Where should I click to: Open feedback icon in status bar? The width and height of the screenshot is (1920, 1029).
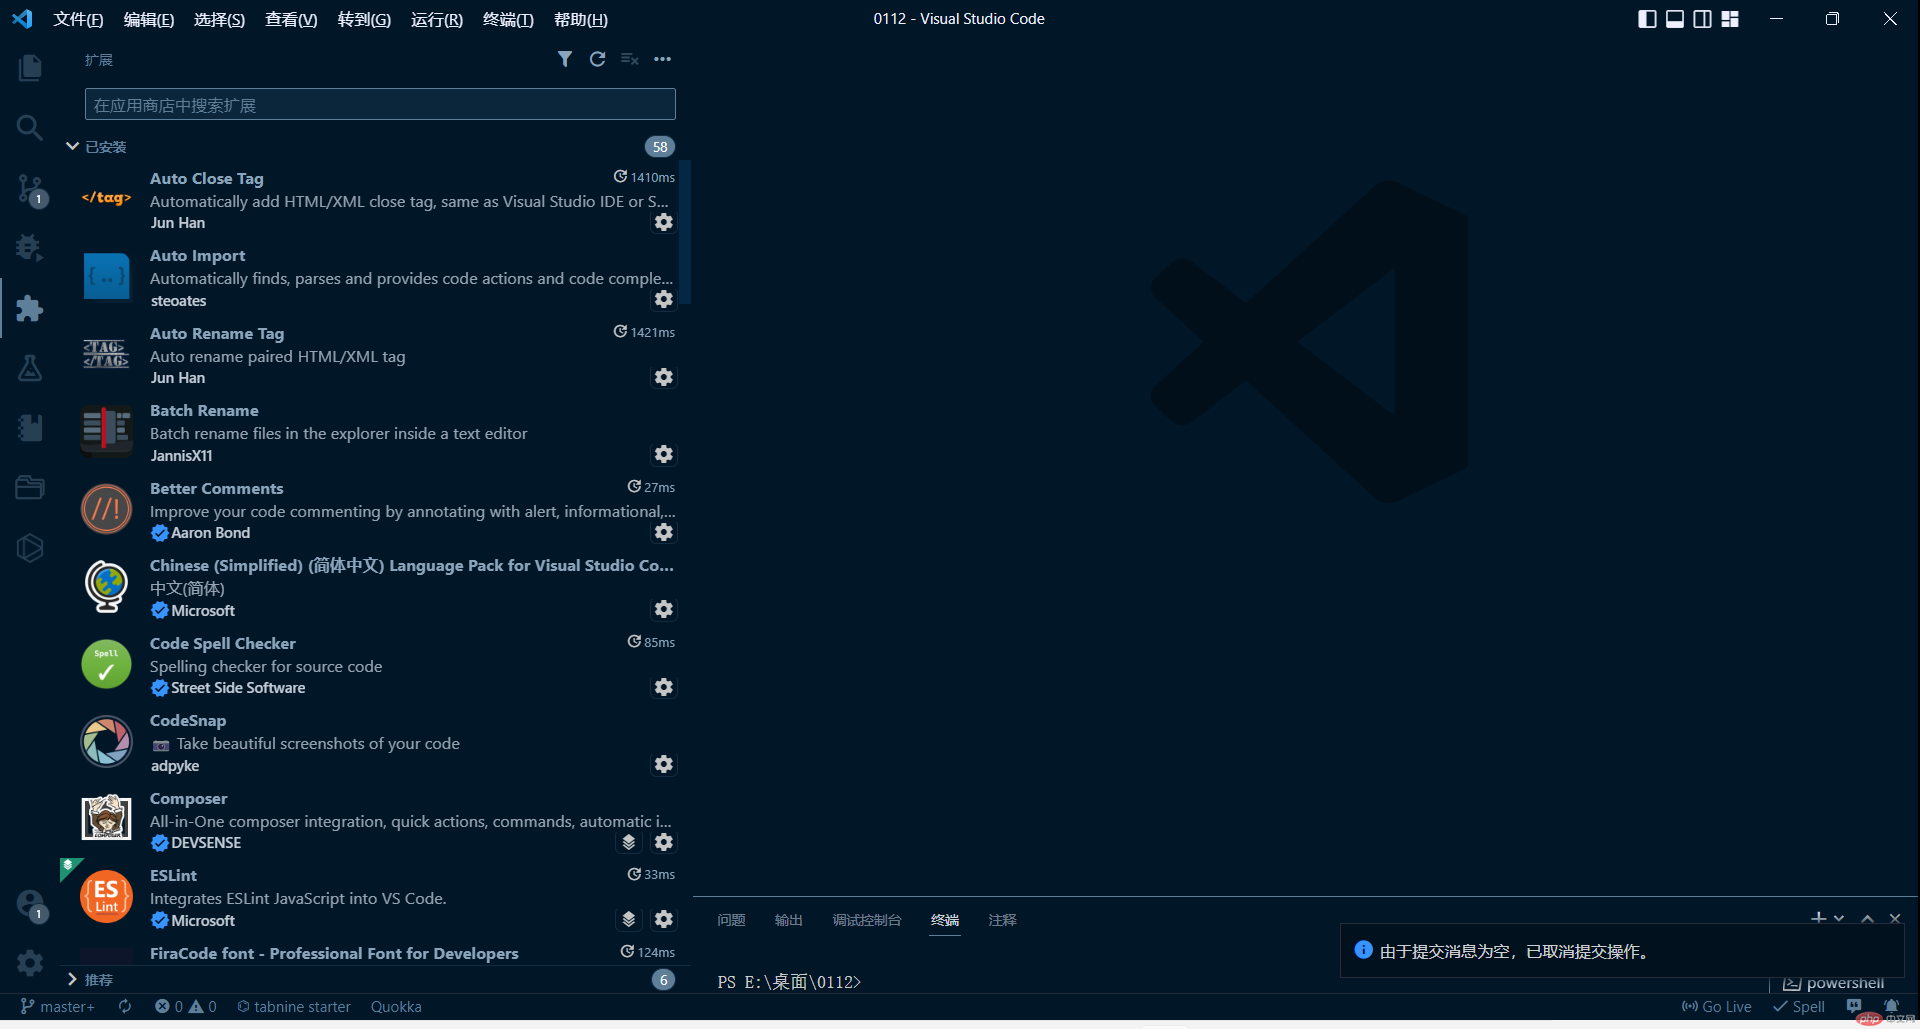tap(1854, 1006)
